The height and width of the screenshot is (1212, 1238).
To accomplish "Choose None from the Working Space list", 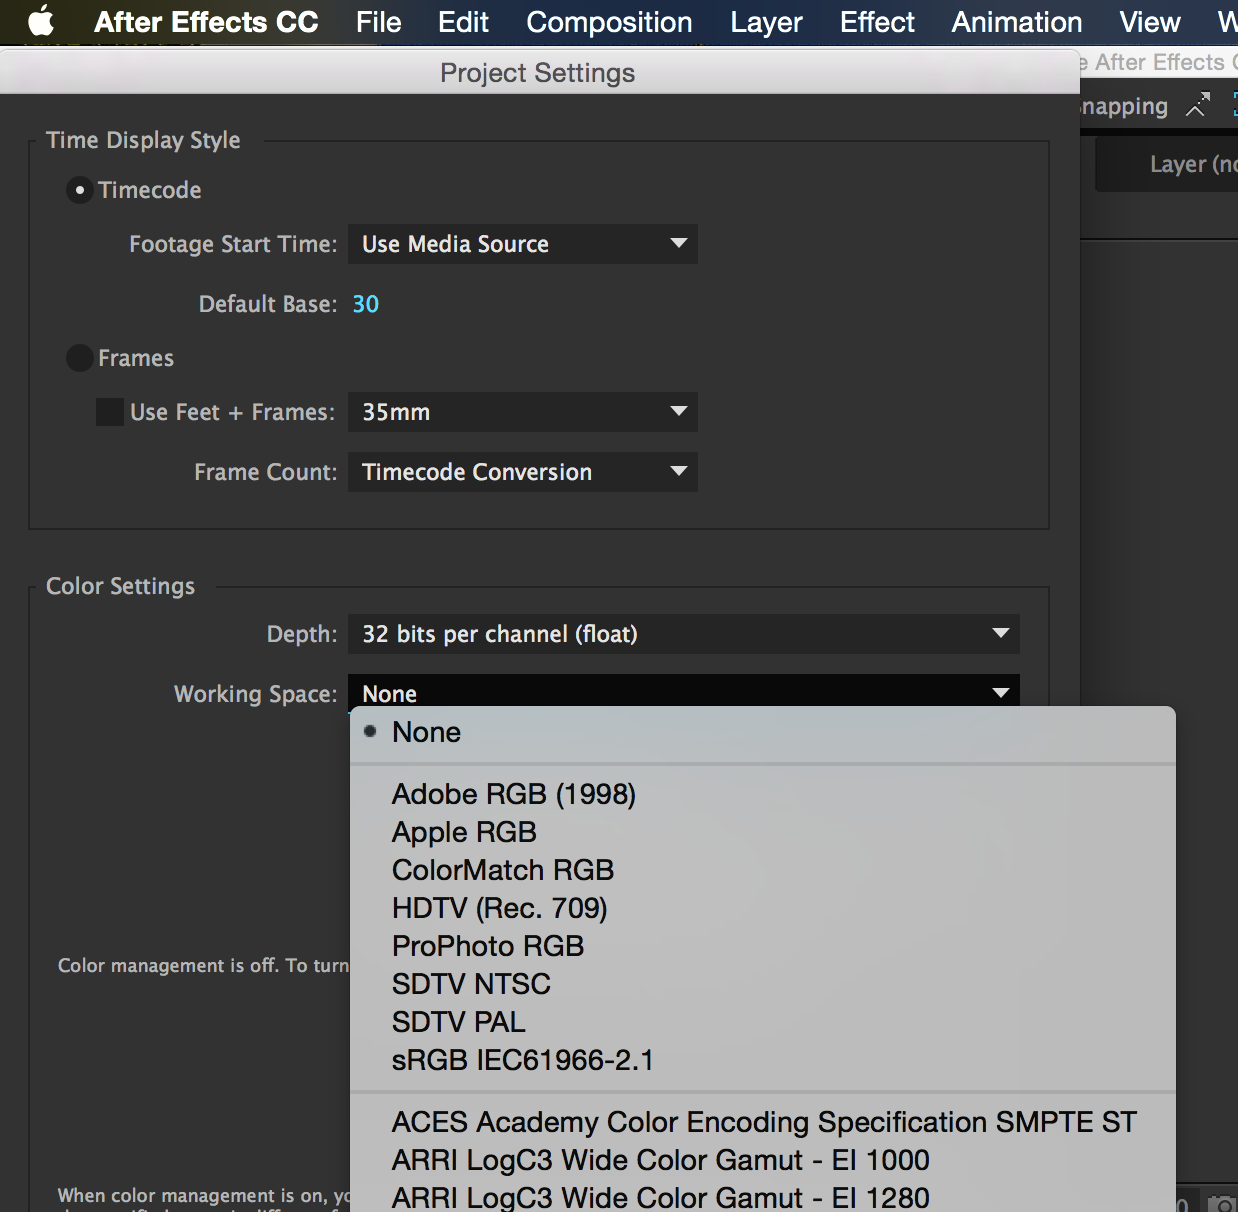I will pyautogui.click(x=763, y=732).
